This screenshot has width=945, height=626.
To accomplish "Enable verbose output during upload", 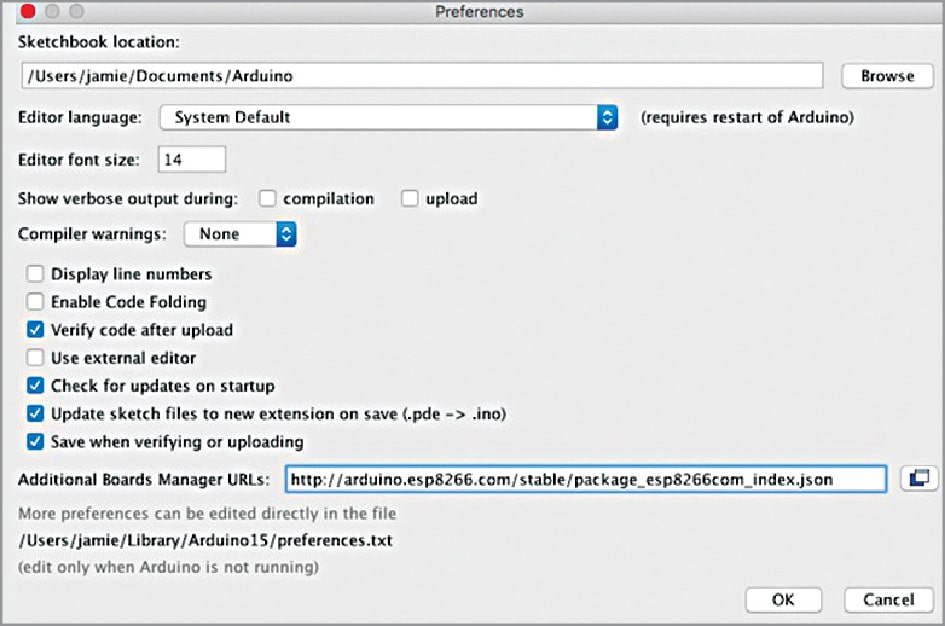I will tap(409, 199).
